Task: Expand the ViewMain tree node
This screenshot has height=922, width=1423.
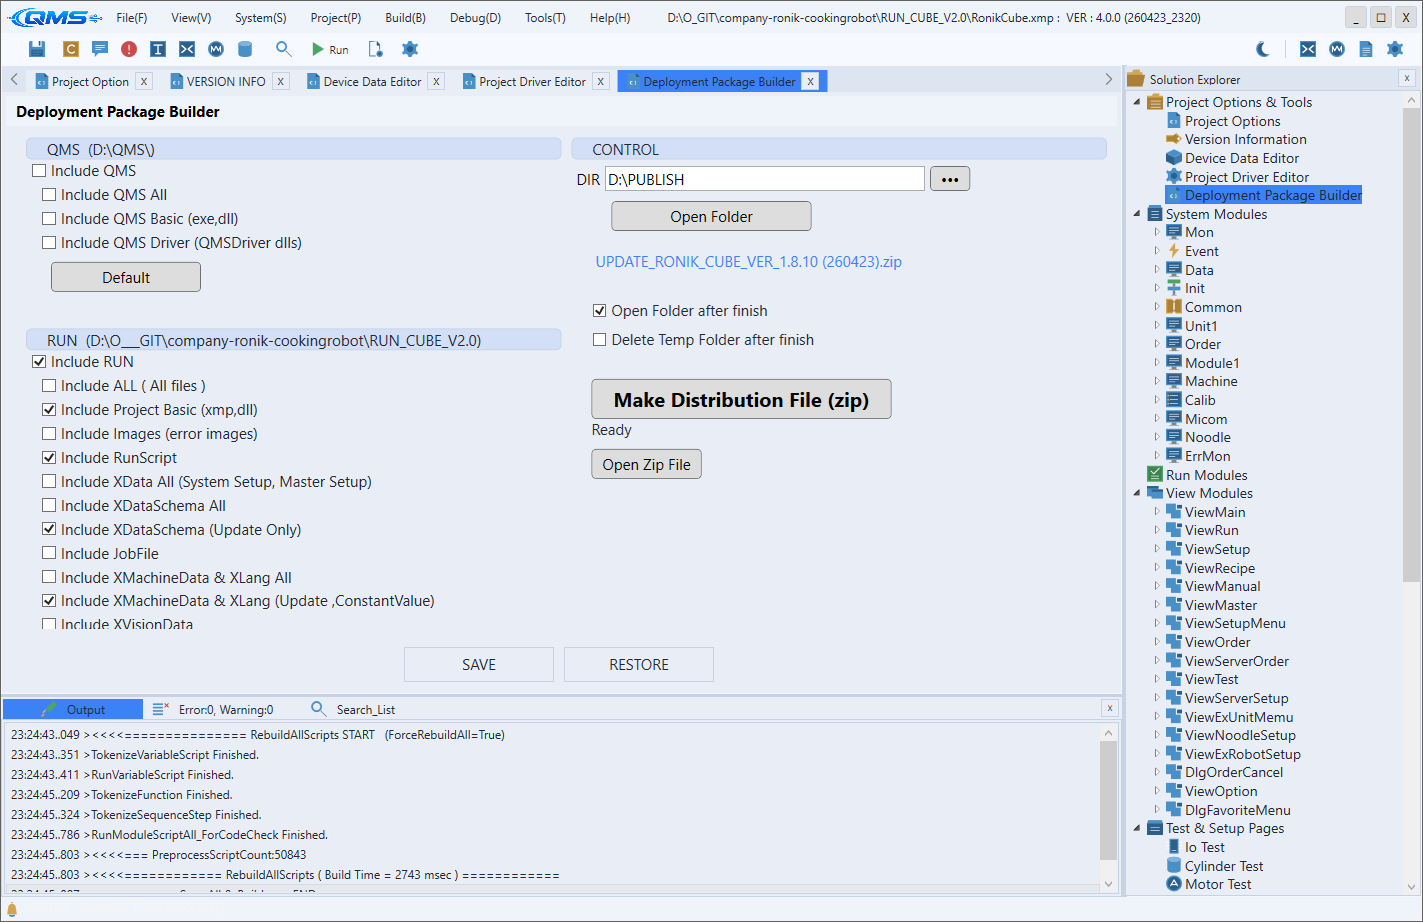Action: [1157, 512]
